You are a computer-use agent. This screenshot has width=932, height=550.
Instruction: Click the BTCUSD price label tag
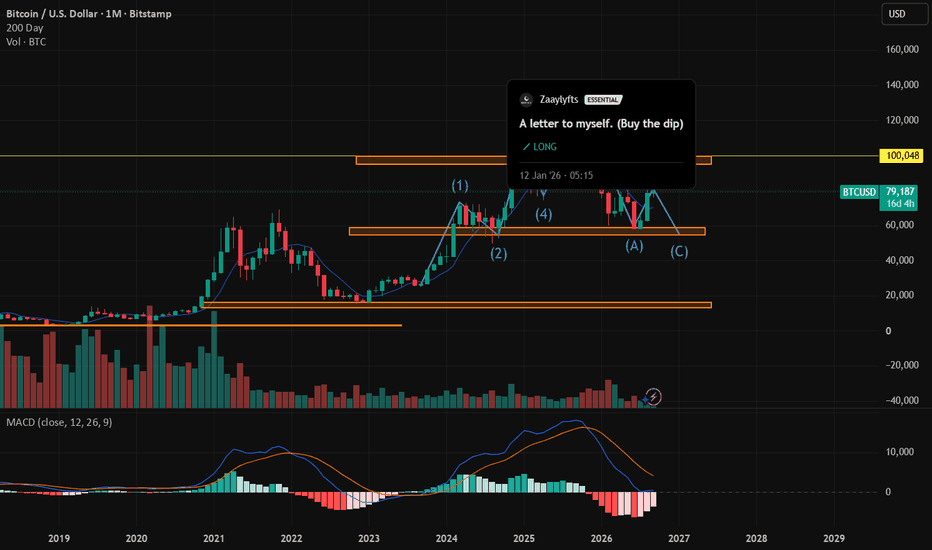coord(859,192)
